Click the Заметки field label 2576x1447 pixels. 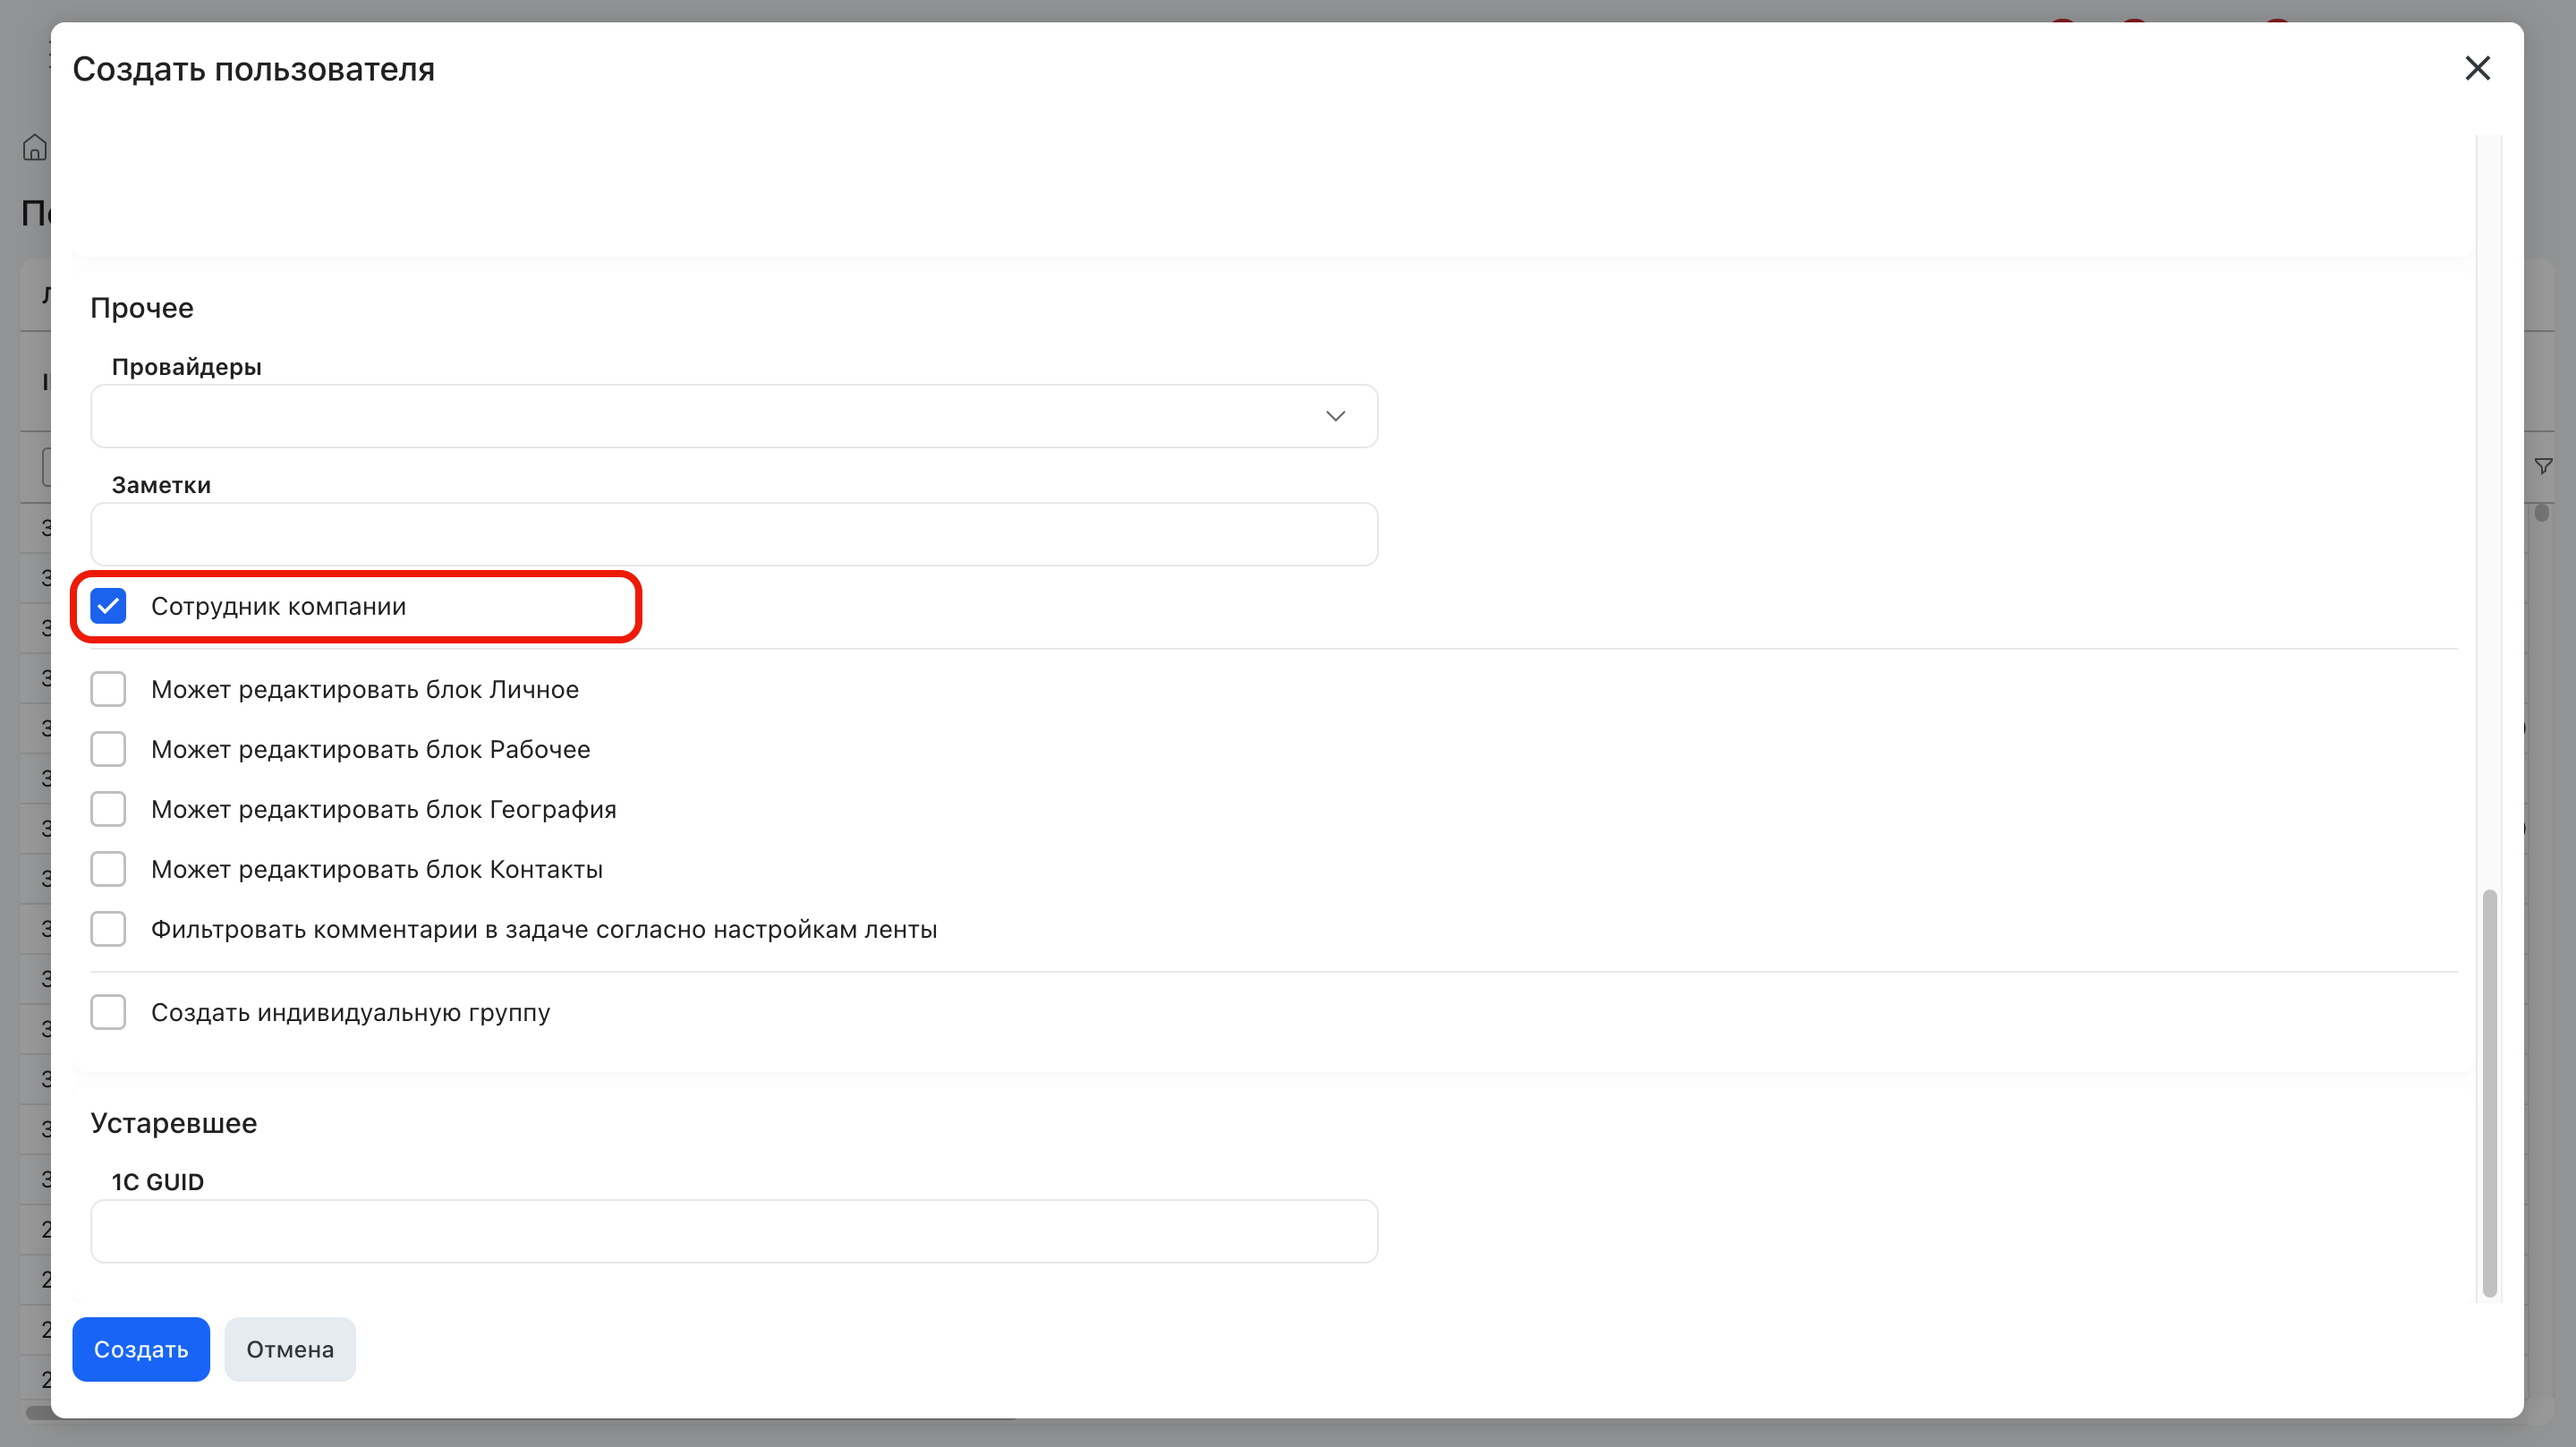click(x=161, y=485)
